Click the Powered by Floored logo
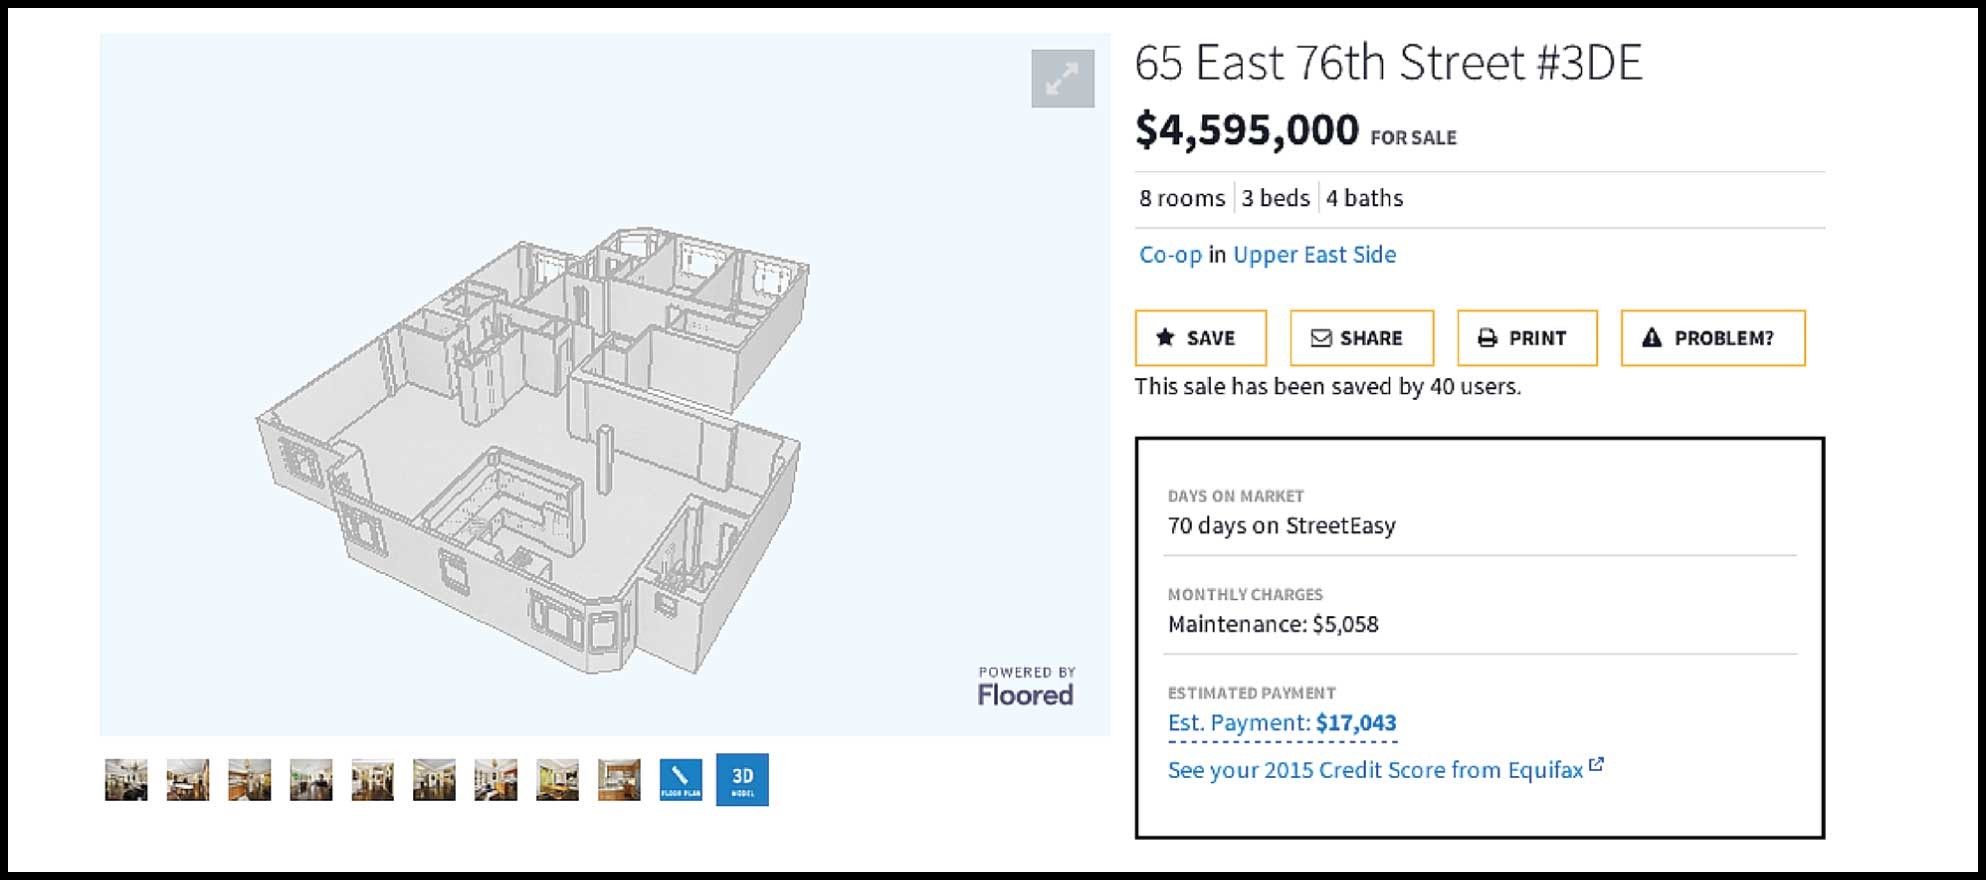 coord(1027,686)
